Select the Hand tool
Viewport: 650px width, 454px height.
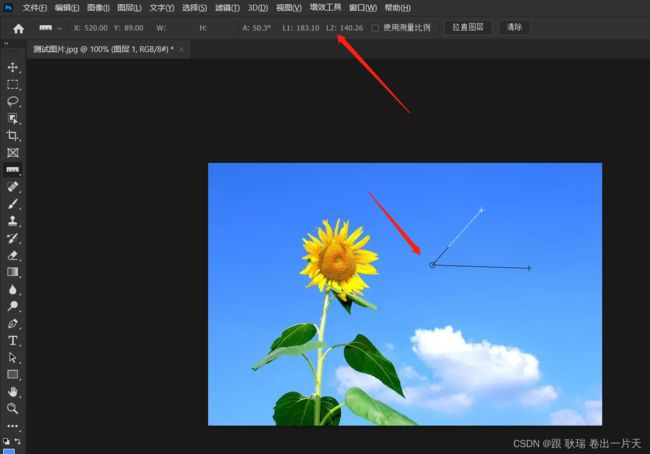pos(13,391)
